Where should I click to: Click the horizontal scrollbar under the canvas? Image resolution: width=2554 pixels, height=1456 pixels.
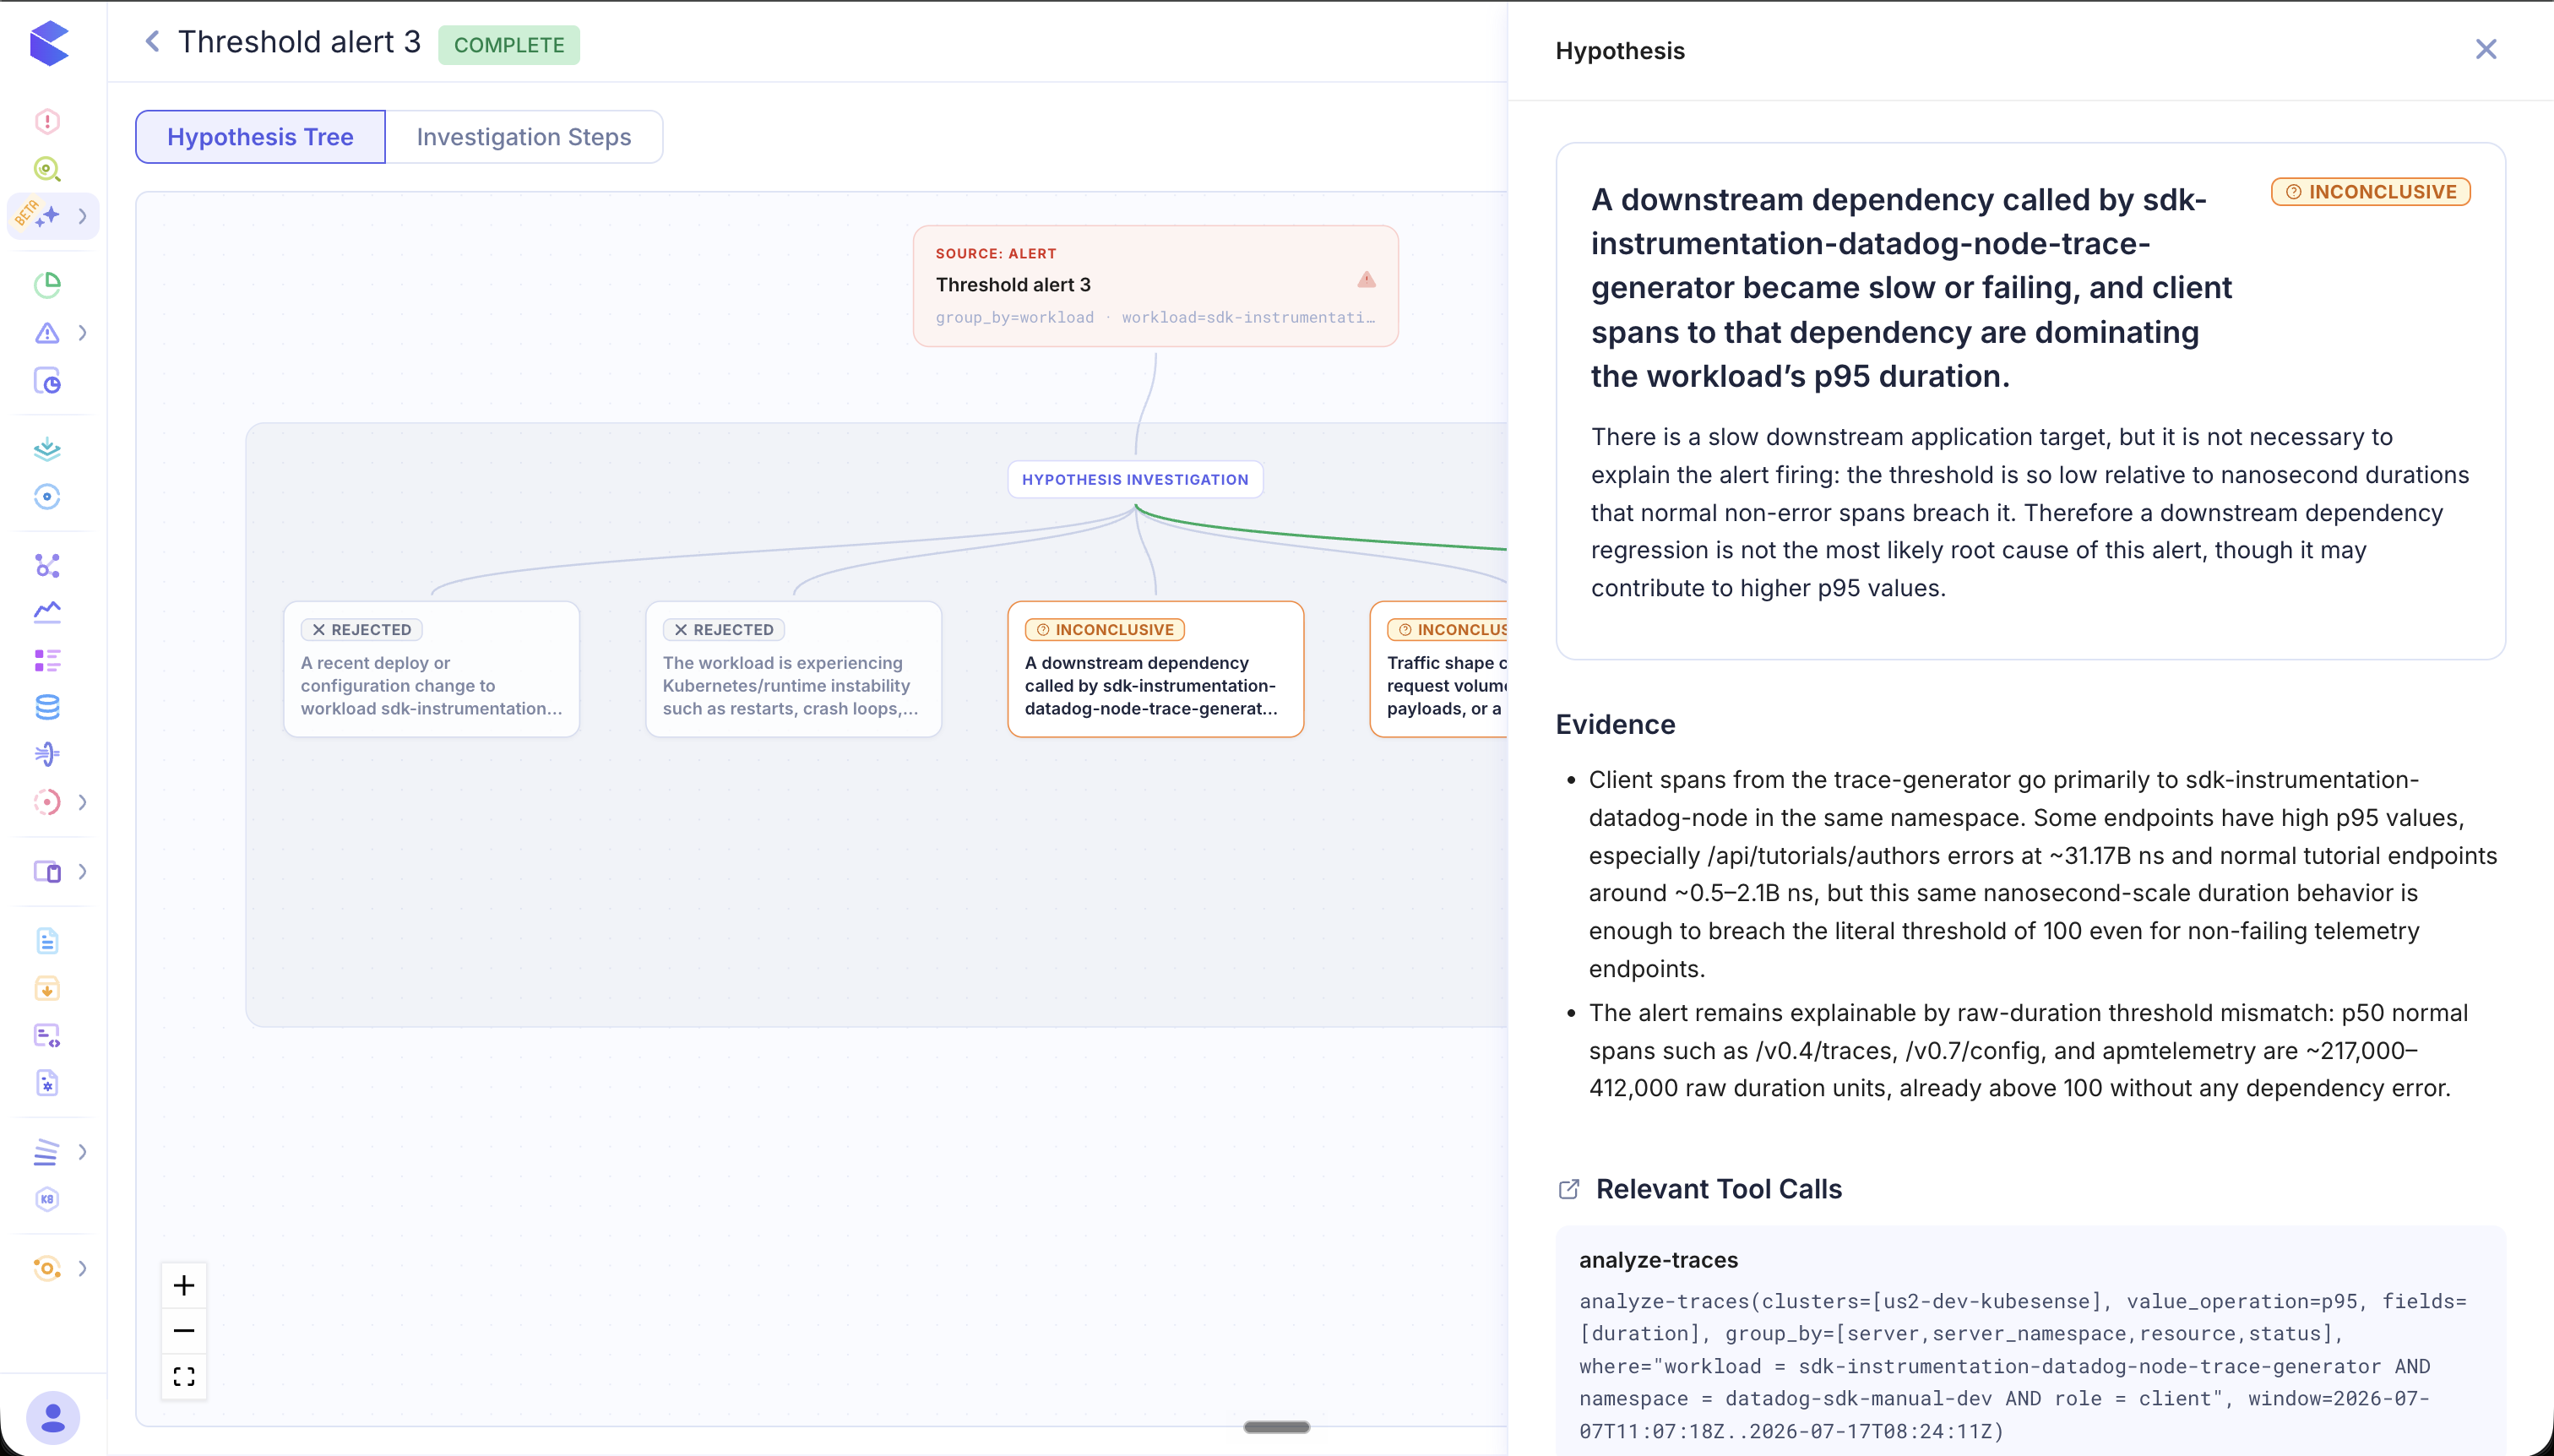click(1277, 1427)
